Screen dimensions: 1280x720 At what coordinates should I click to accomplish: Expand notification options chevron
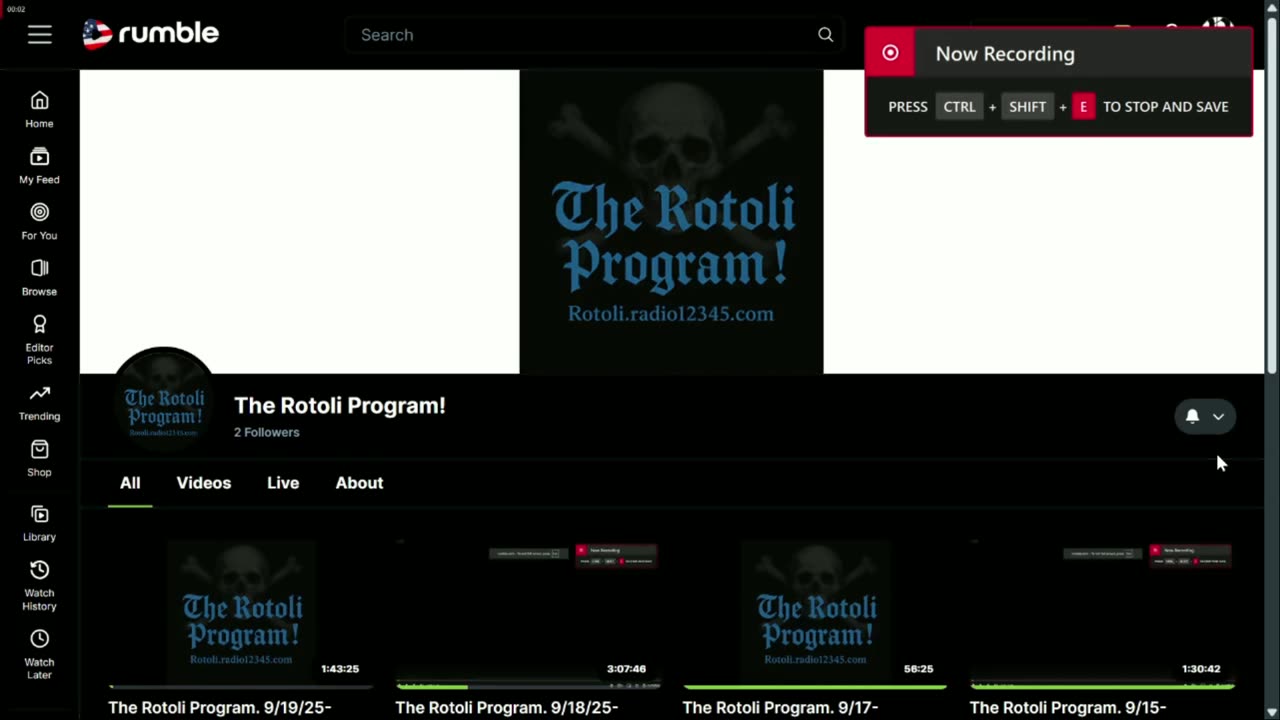pyautogui.click(x=1218, y=417)
